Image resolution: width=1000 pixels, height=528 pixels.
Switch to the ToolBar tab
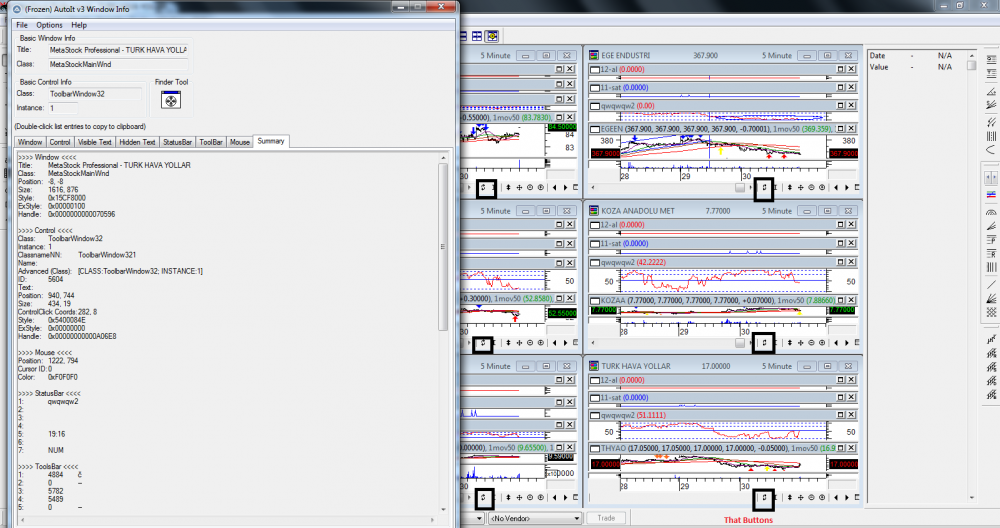tap(211, 142)
